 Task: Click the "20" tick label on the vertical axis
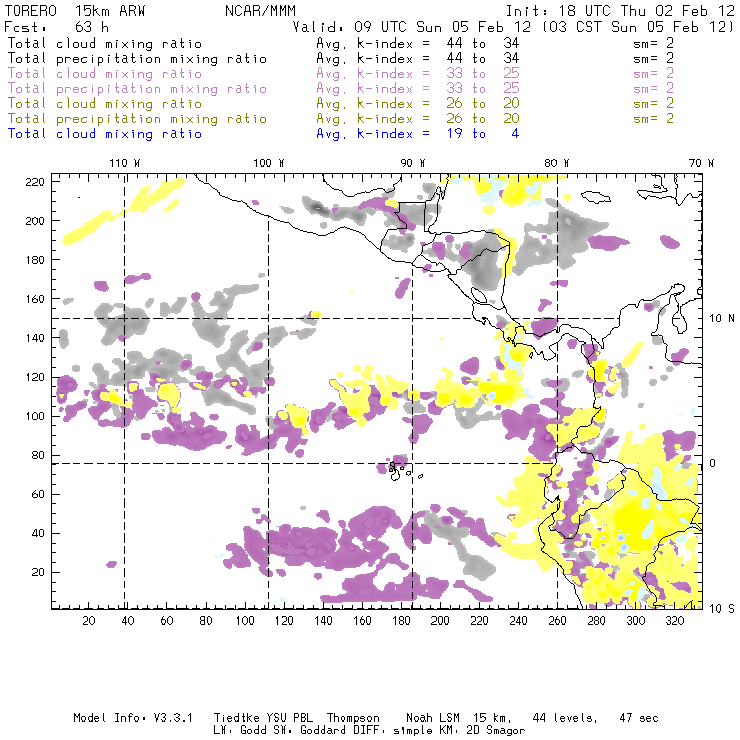point(38,572)
